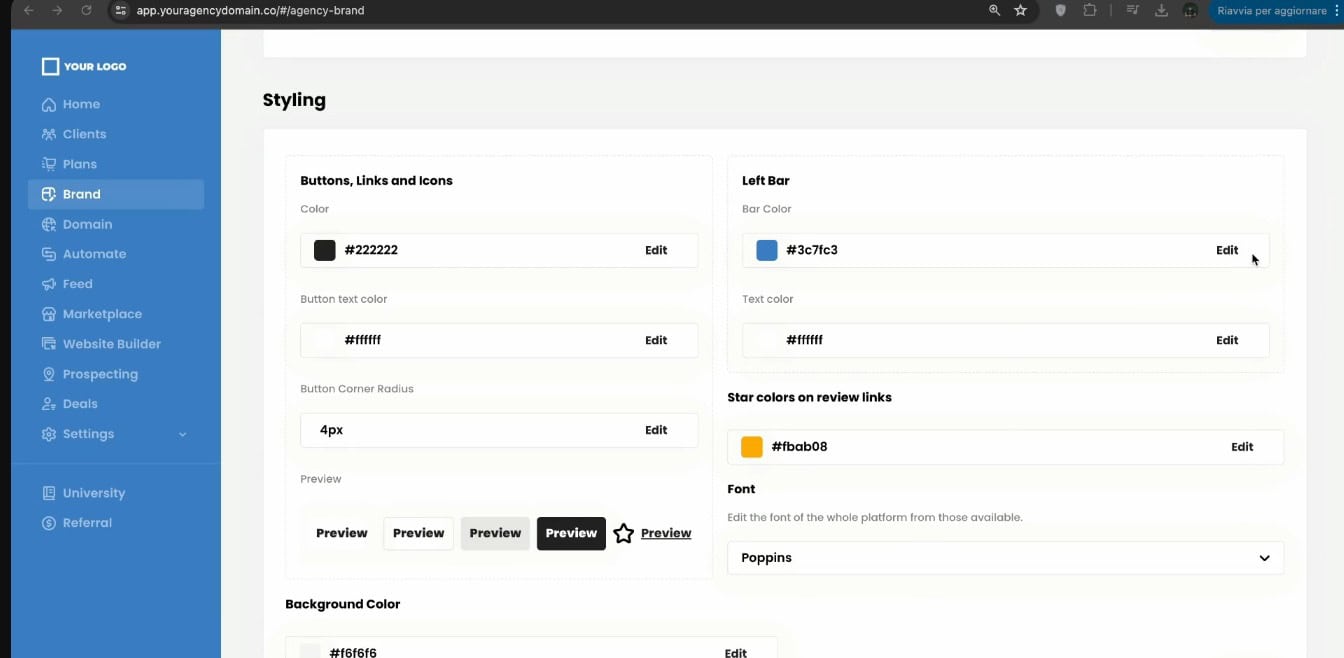Click the star icon in the Preview row
Screen dimensions: 1344x658
tap(623, 533)
